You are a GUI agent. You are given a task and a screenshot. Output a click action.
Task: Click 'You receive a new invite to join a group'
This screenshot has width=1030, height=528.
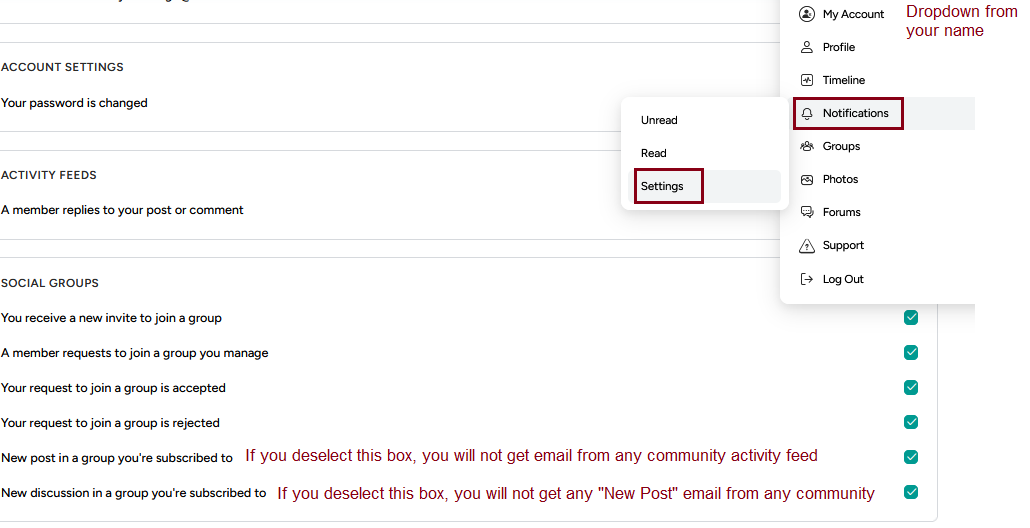pyautogui.click(x=111, y=318)
